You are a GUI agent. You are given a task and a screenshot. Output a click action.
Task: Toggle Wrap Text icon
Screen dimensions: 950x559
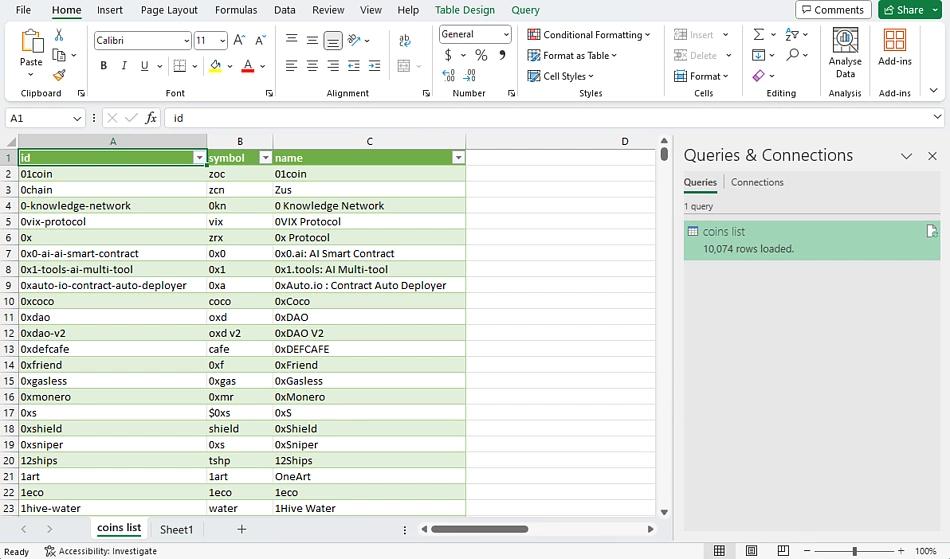[405, 40]
